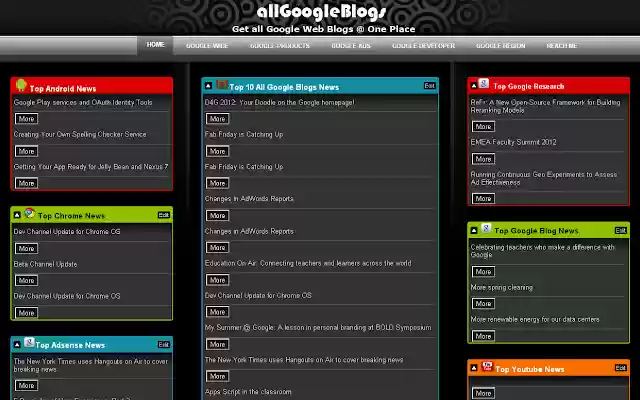Click More under More spring cleaning
Viewport: 640px width, 400px height.
click(x=483, y=303)
